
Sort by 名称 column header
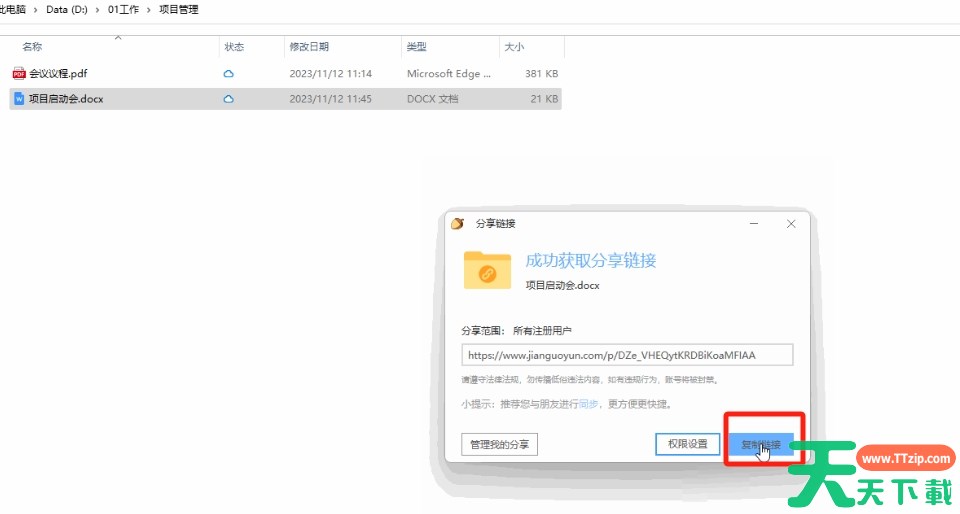pos(32,47)
